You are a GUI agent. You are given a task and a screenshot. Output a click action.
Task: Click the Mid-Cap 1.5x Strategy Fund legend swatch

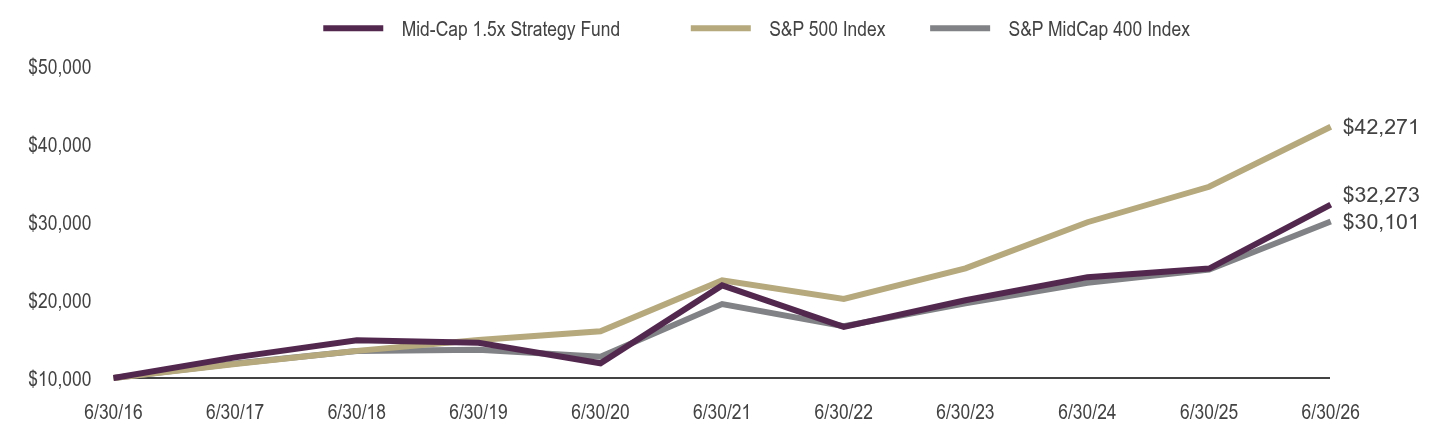point(353,29)
